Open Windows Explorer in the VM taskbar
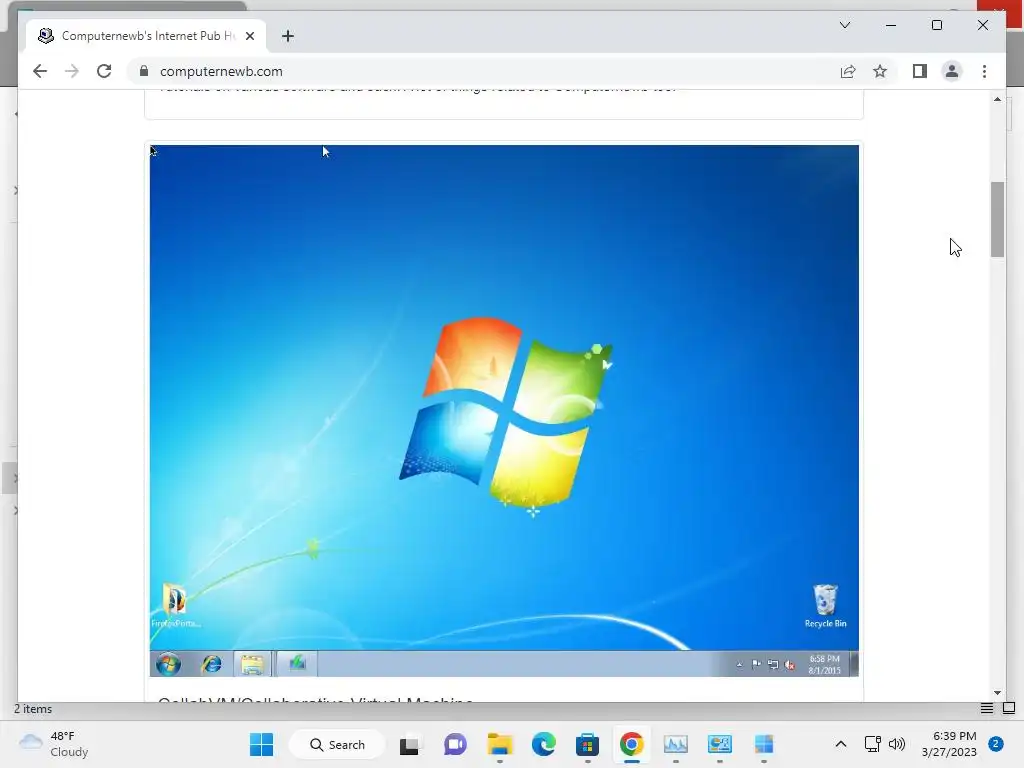1024x768 pixels. (x=252, y=664)
